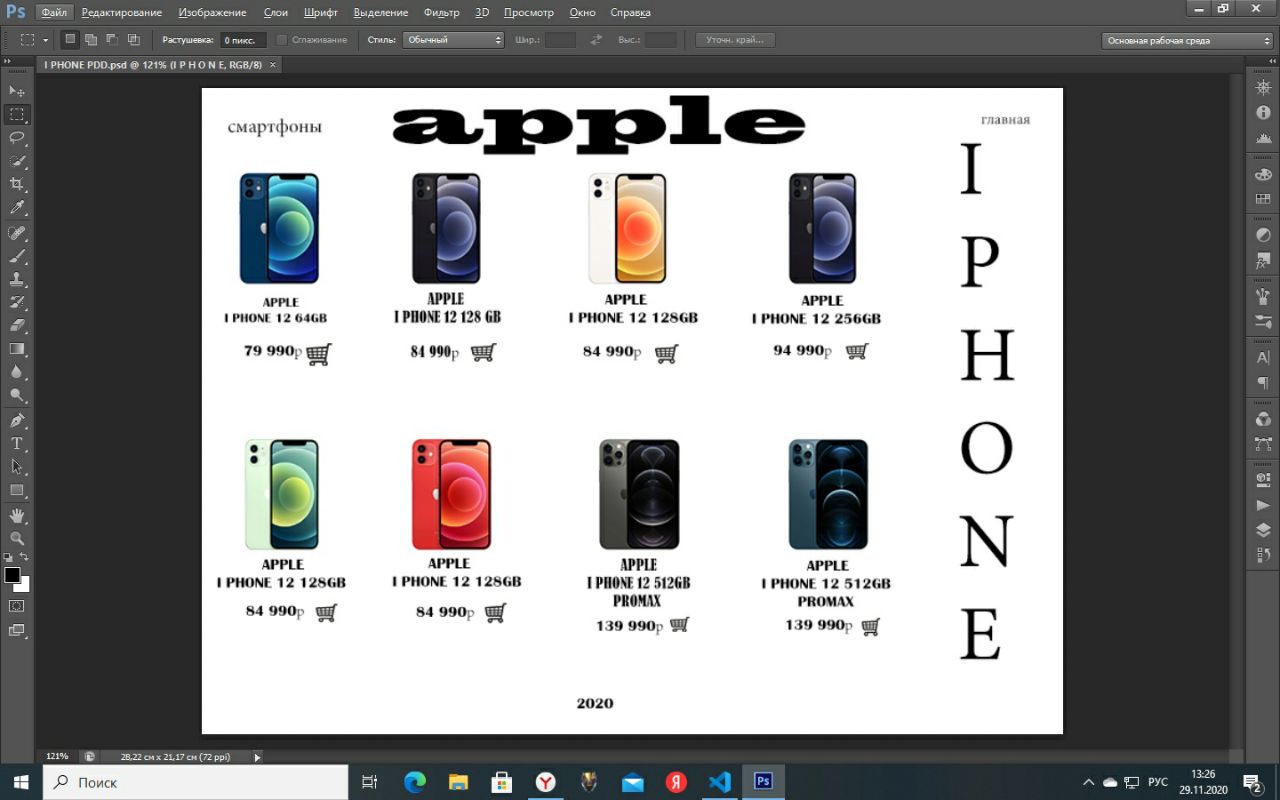Open the Actions play panel icon
The width and height of the screenshot is (1280, 800).
1263,506
